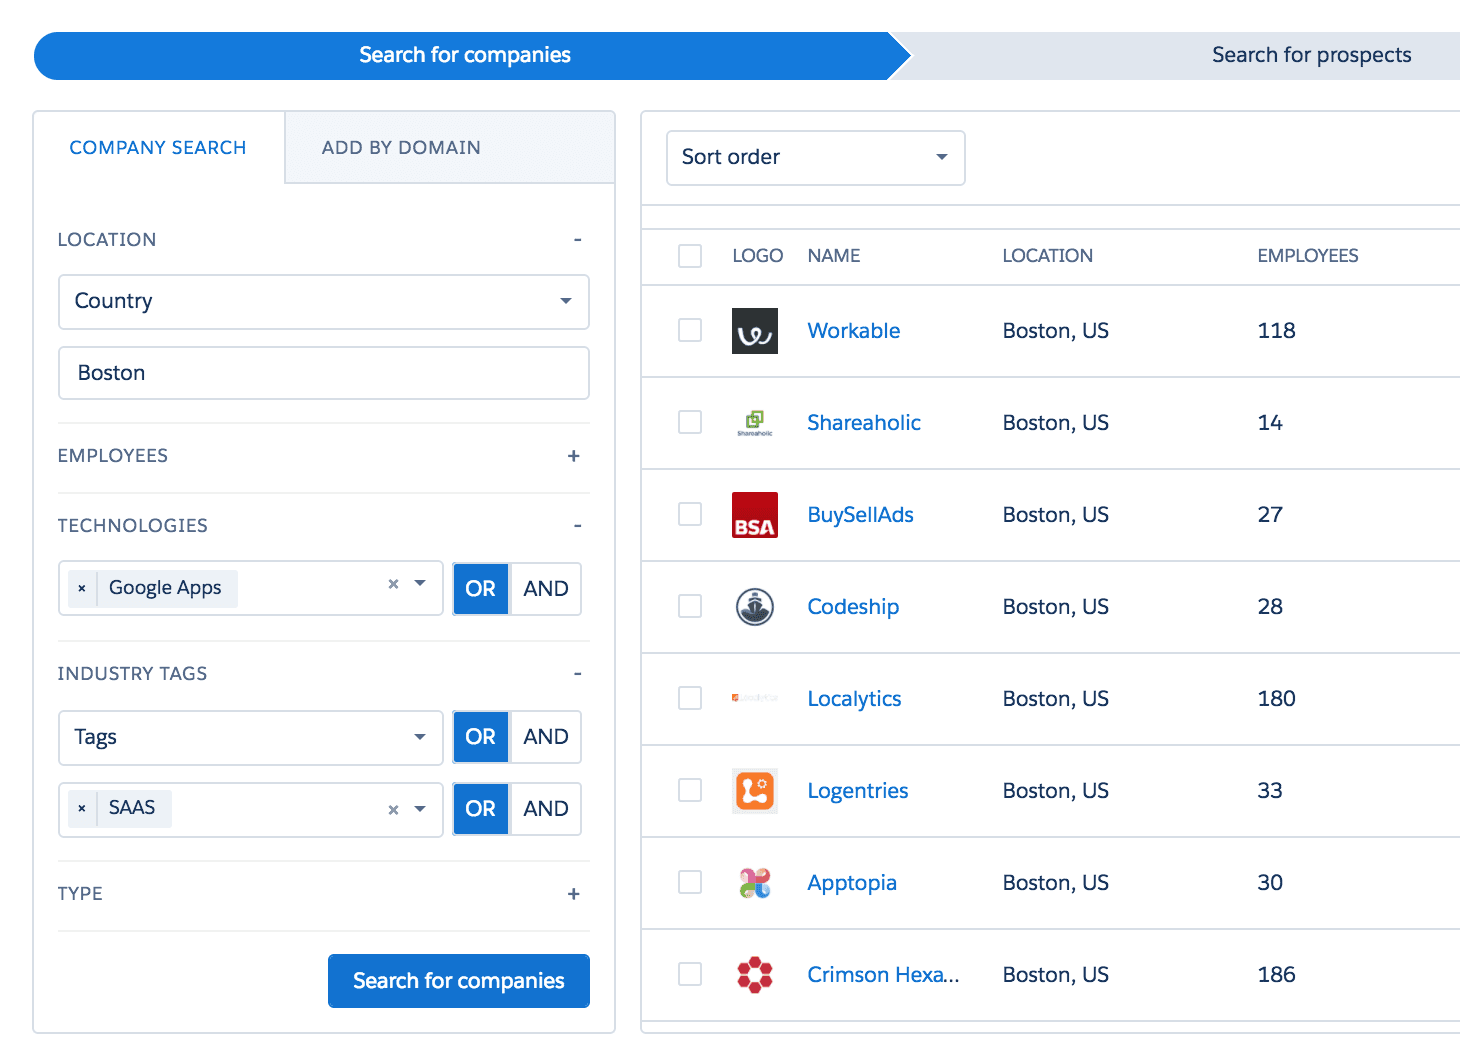Set Tags field operator to AND
The width and height of the screenshot is (1460, 1052).
click(x=546, y=737)
